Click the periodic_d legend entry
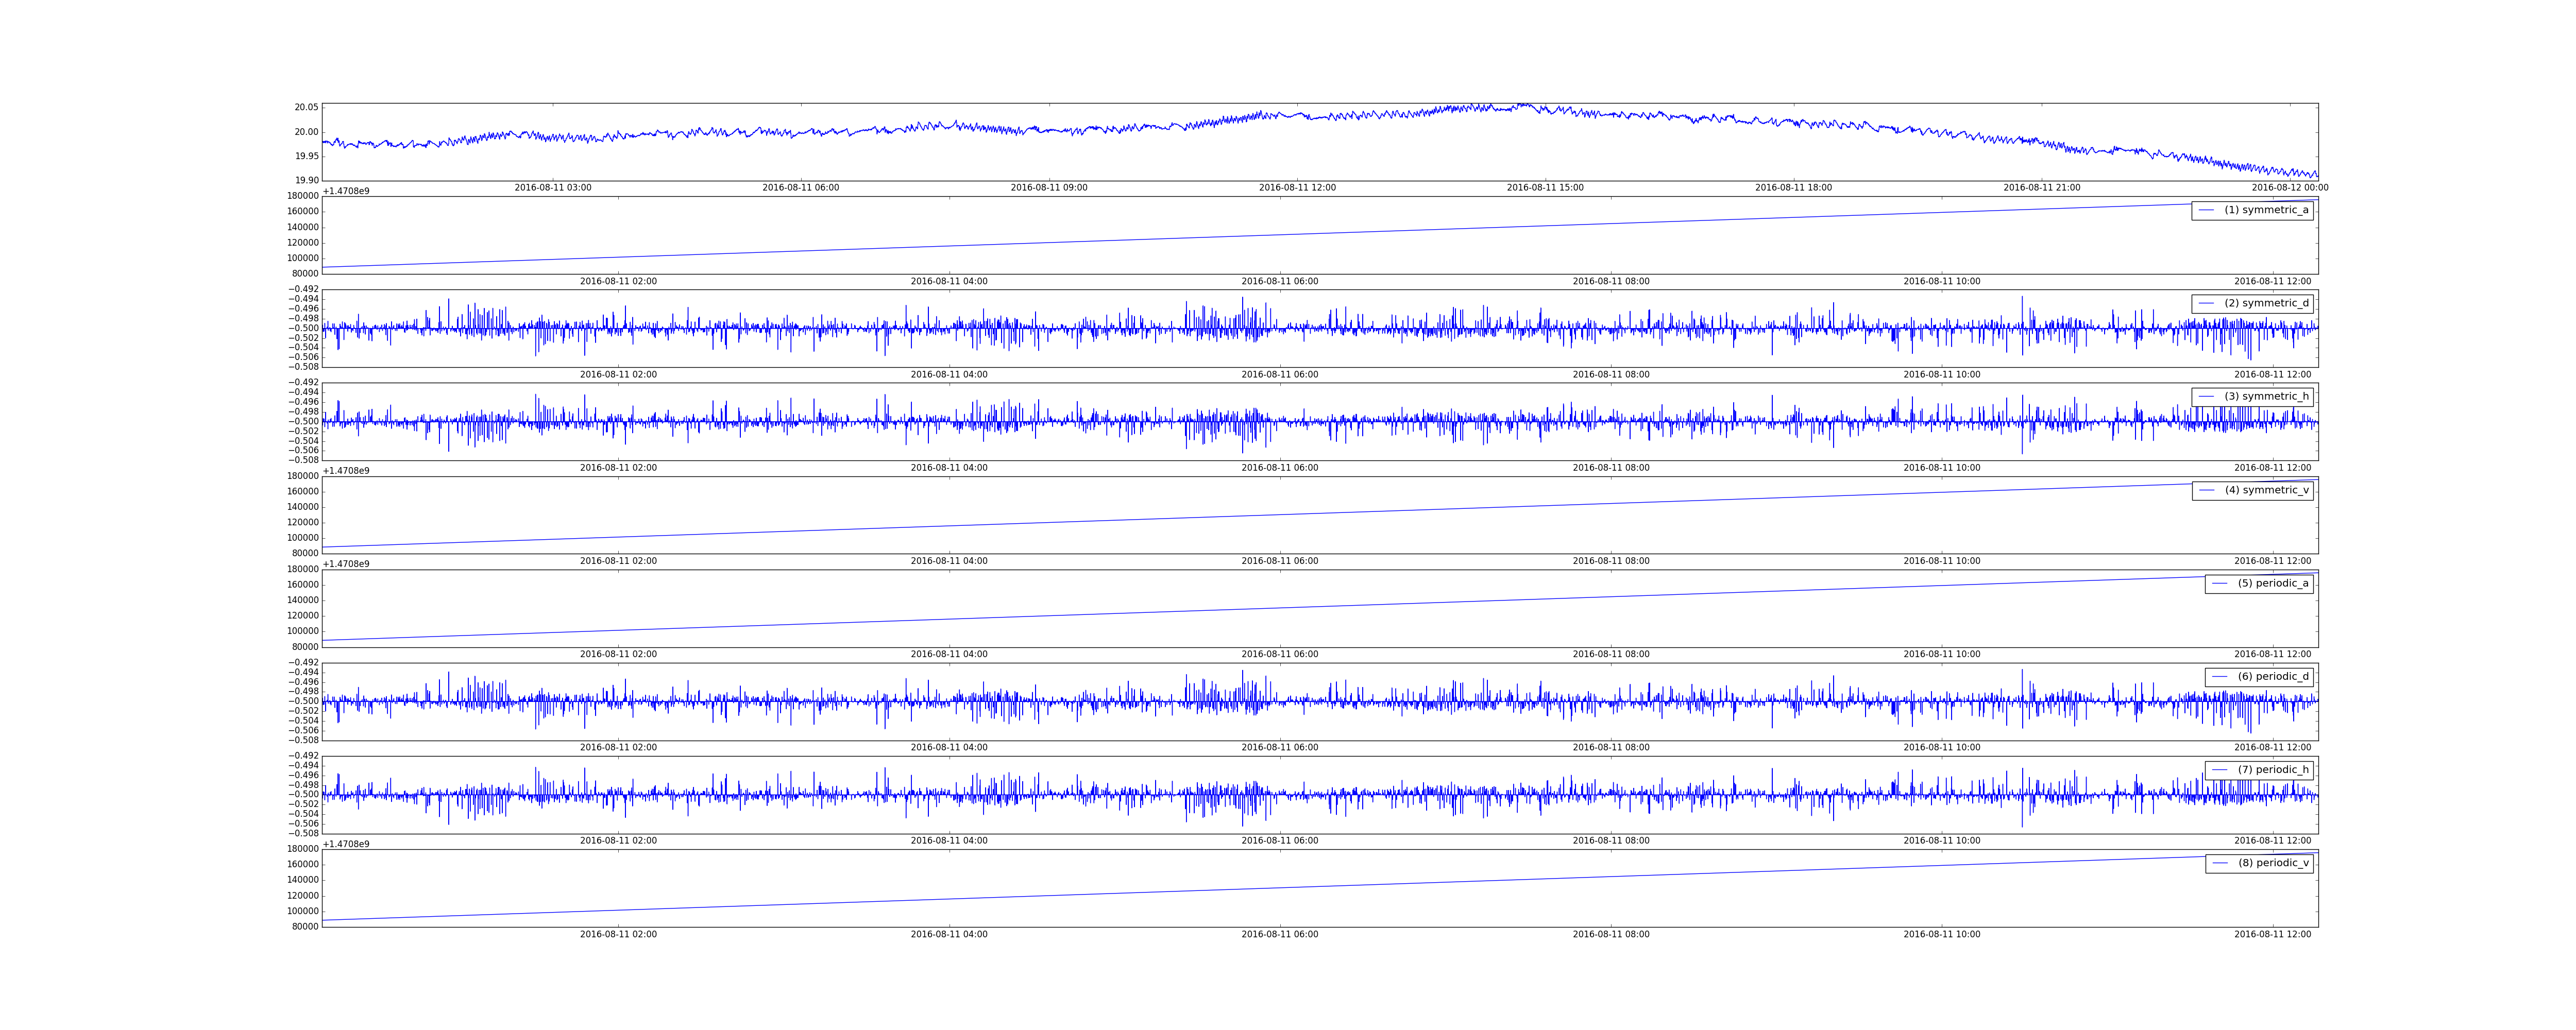Image resolution: width=2576 pixels, height=1030 pixels. 2272,677
